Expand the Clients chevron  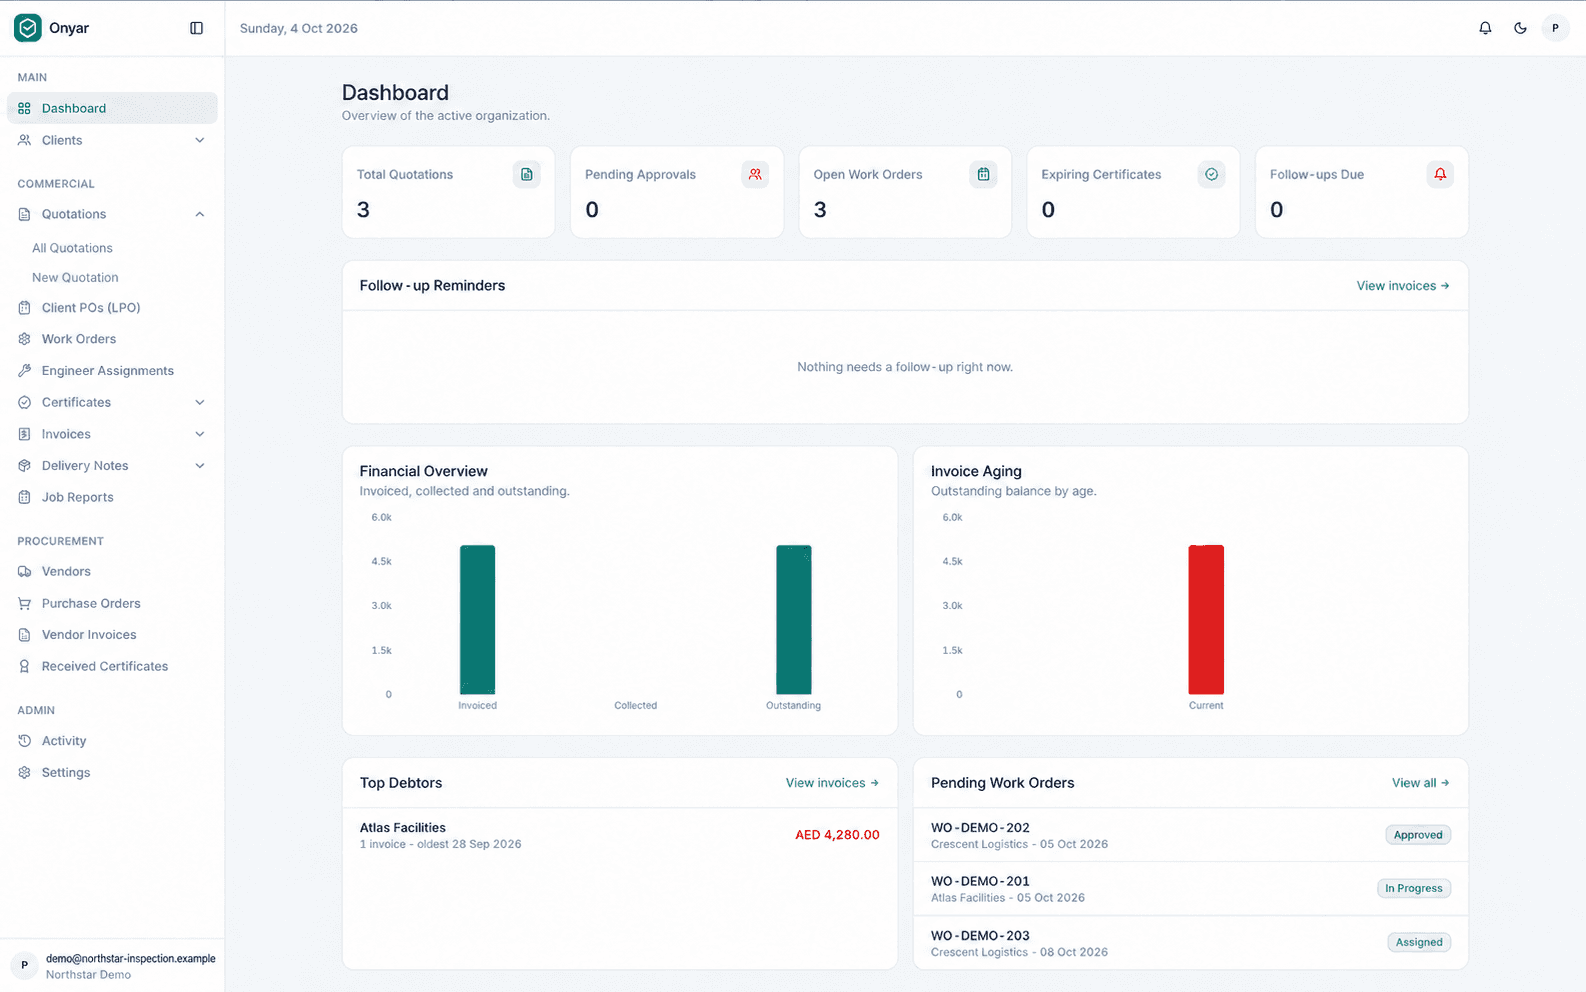[200, 140]
